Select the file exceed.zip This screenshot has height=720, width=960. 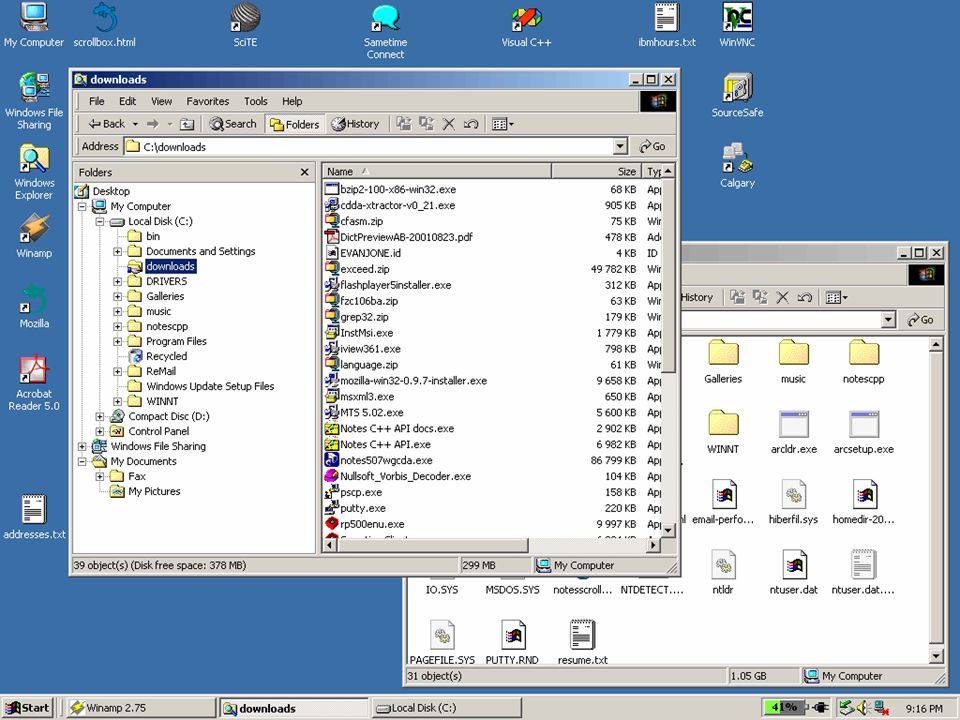click(x=365, y=269)
